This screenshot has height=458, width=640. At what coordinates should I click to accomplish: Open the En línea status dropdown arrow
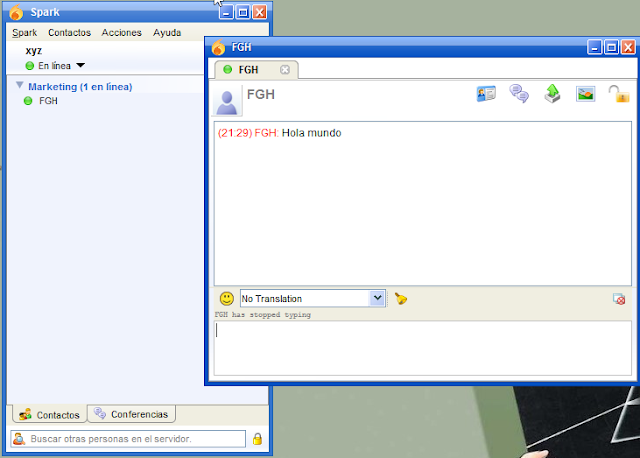click(80, 65)
